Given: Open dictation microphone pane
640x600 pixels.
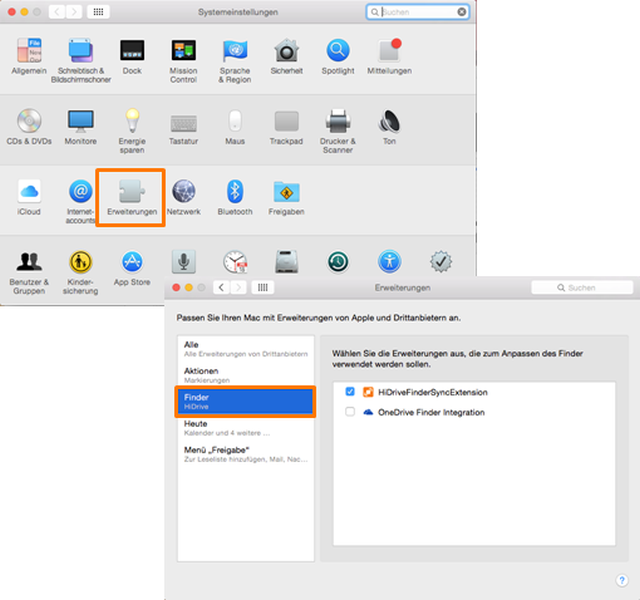Looking at the screenshot, I should [183, 262].
